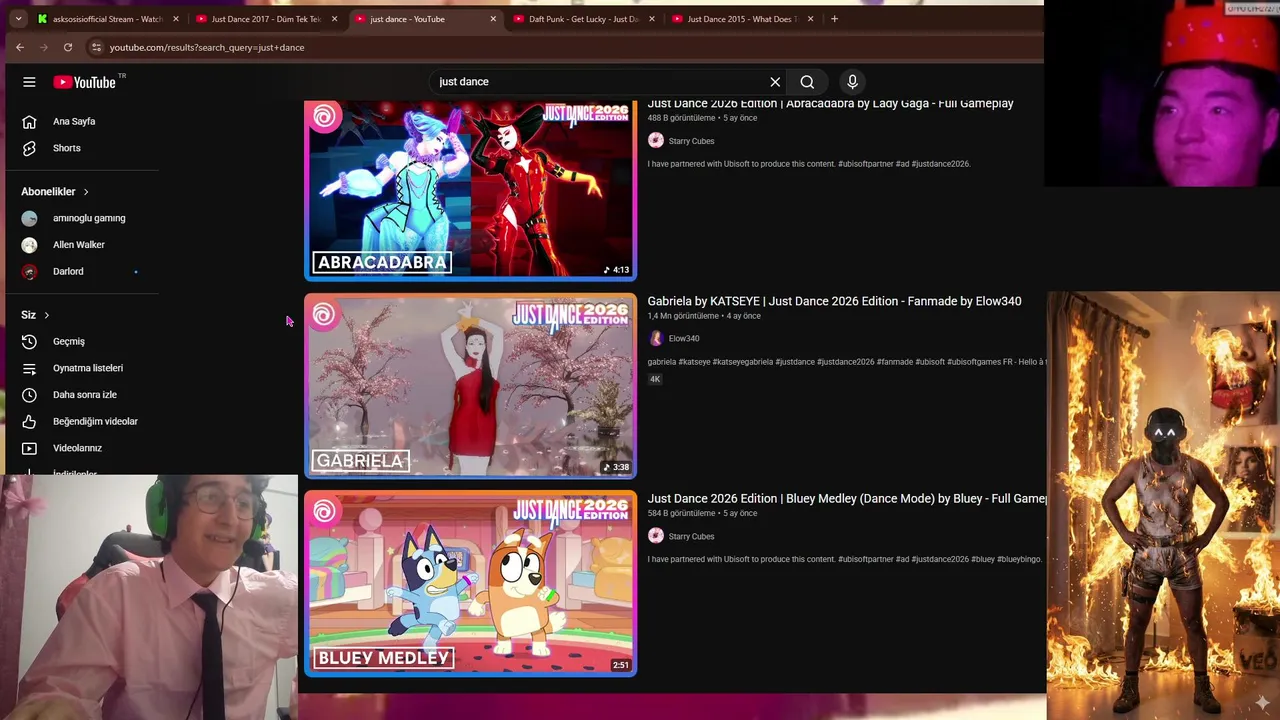Image resolution: width=1280 pixels, height=720 pixels.
Task: Switch to Just Dance 2017 Düm Tek Tek tab
Action: [x=265, y=19]
